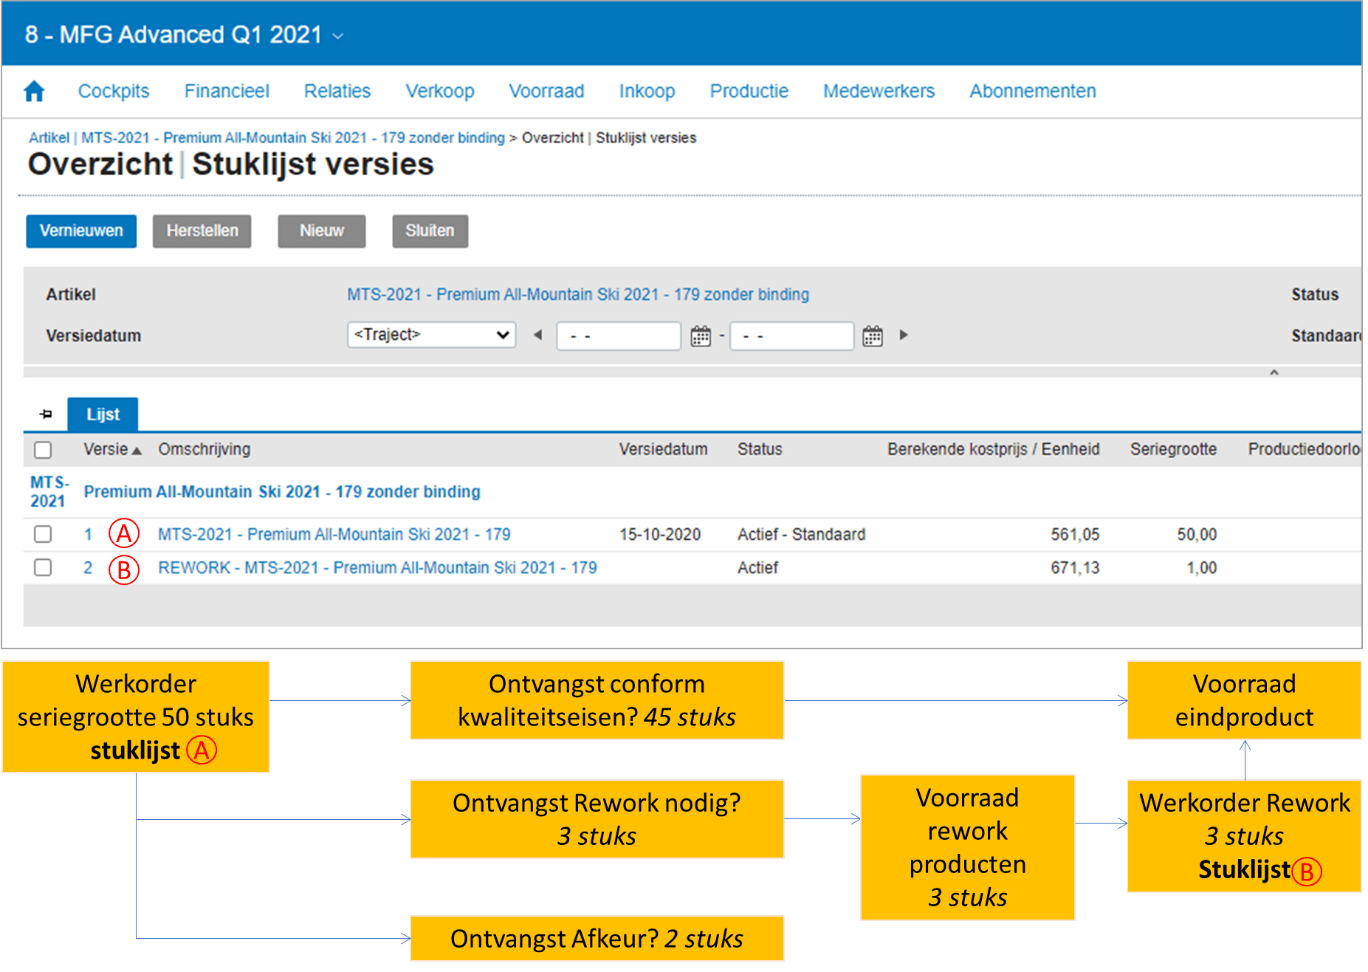Go to the home page icon
This screenshot has height=972, width=1368.
point(34,92)
